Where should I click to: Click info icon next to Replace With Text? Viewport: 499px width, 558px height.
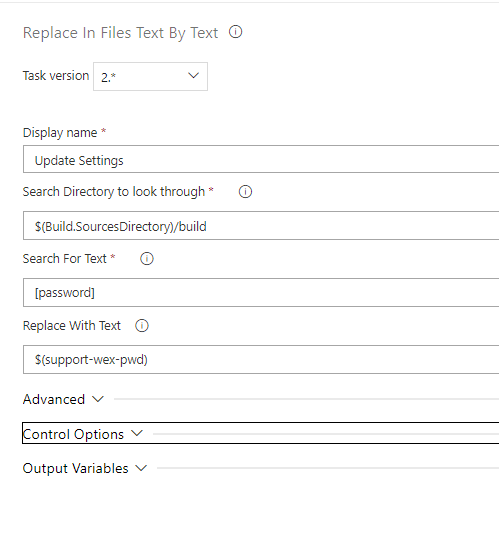click(142, 326)
